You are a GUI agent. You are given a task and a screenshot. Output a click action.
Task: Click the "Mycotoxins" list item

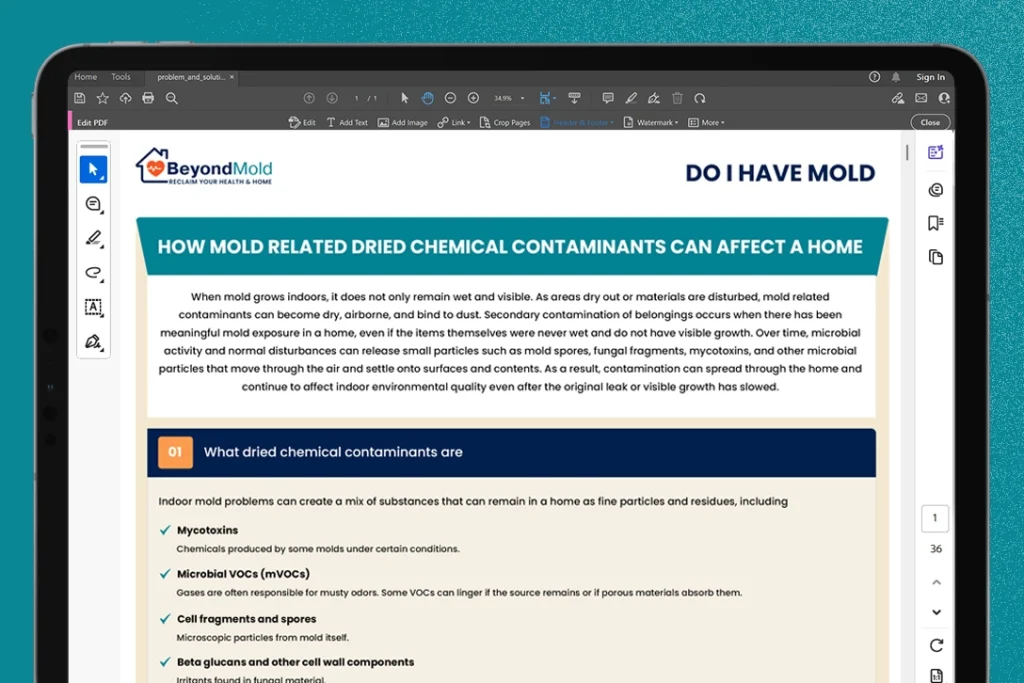tap(207, 530)
